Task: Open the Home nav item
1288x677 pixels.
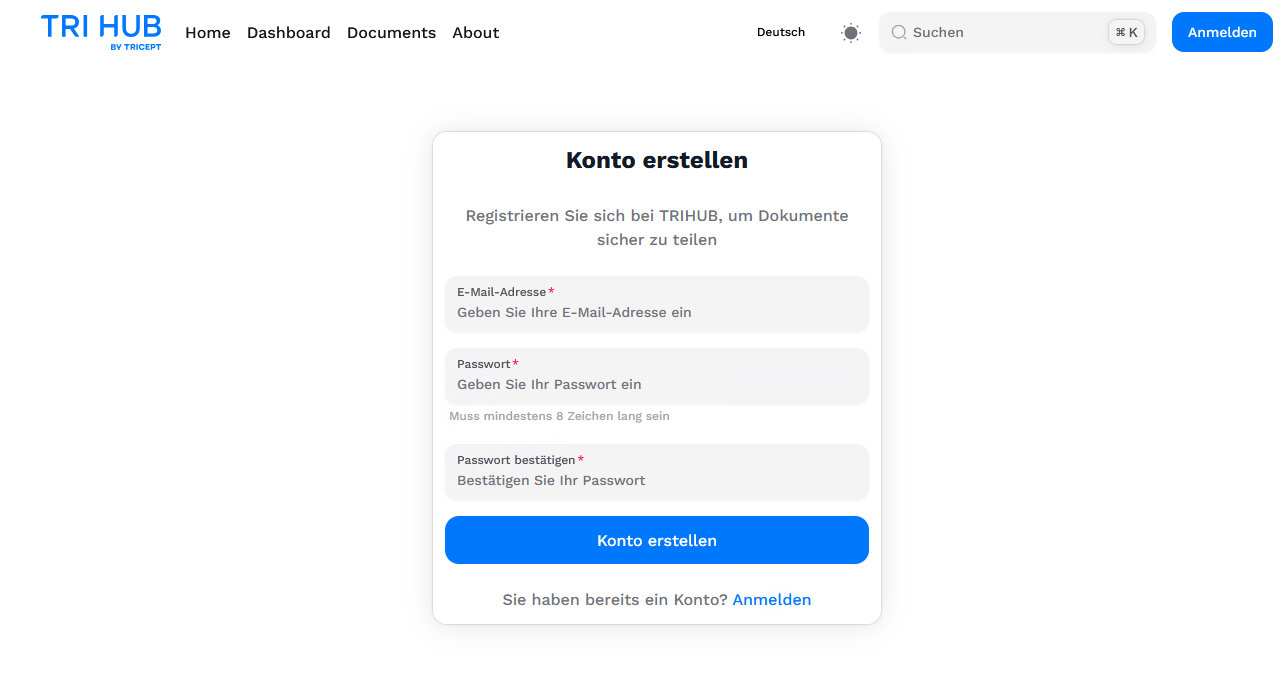Action: 208,32
